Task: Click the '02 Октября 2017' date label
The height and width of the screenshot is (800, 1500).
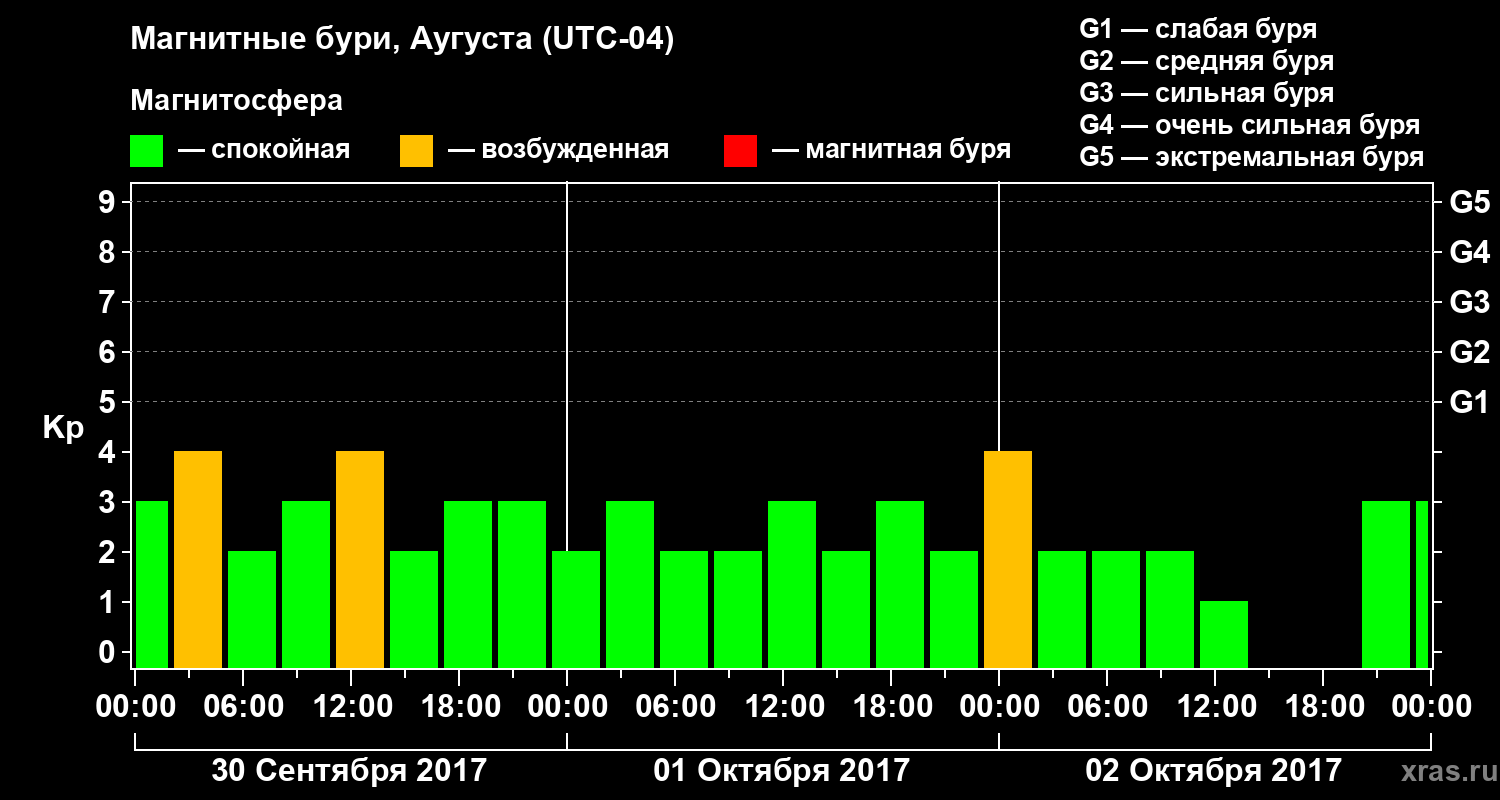Action: coord(1214,771)
